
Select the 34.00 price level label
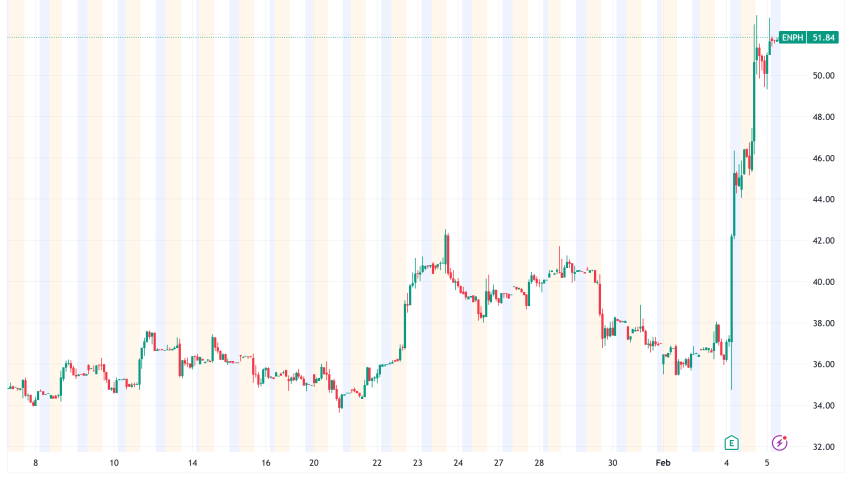824,406
